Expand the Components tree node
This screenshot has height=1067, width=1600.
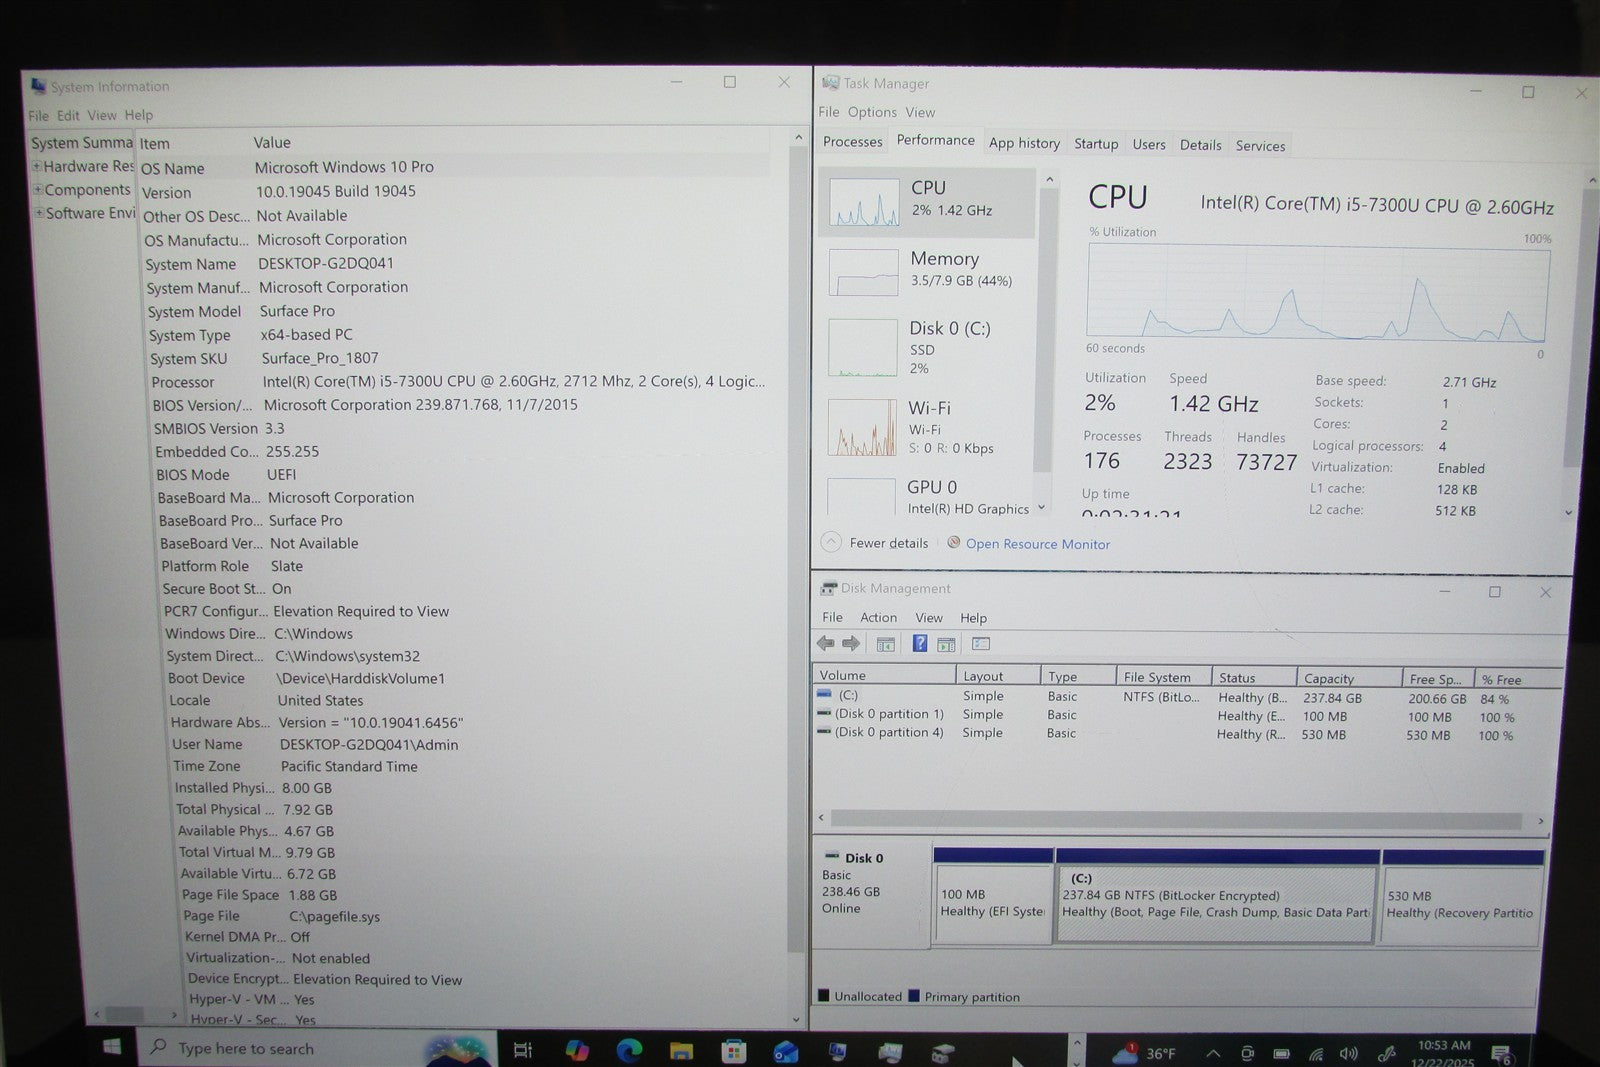[x=38, y=189]
